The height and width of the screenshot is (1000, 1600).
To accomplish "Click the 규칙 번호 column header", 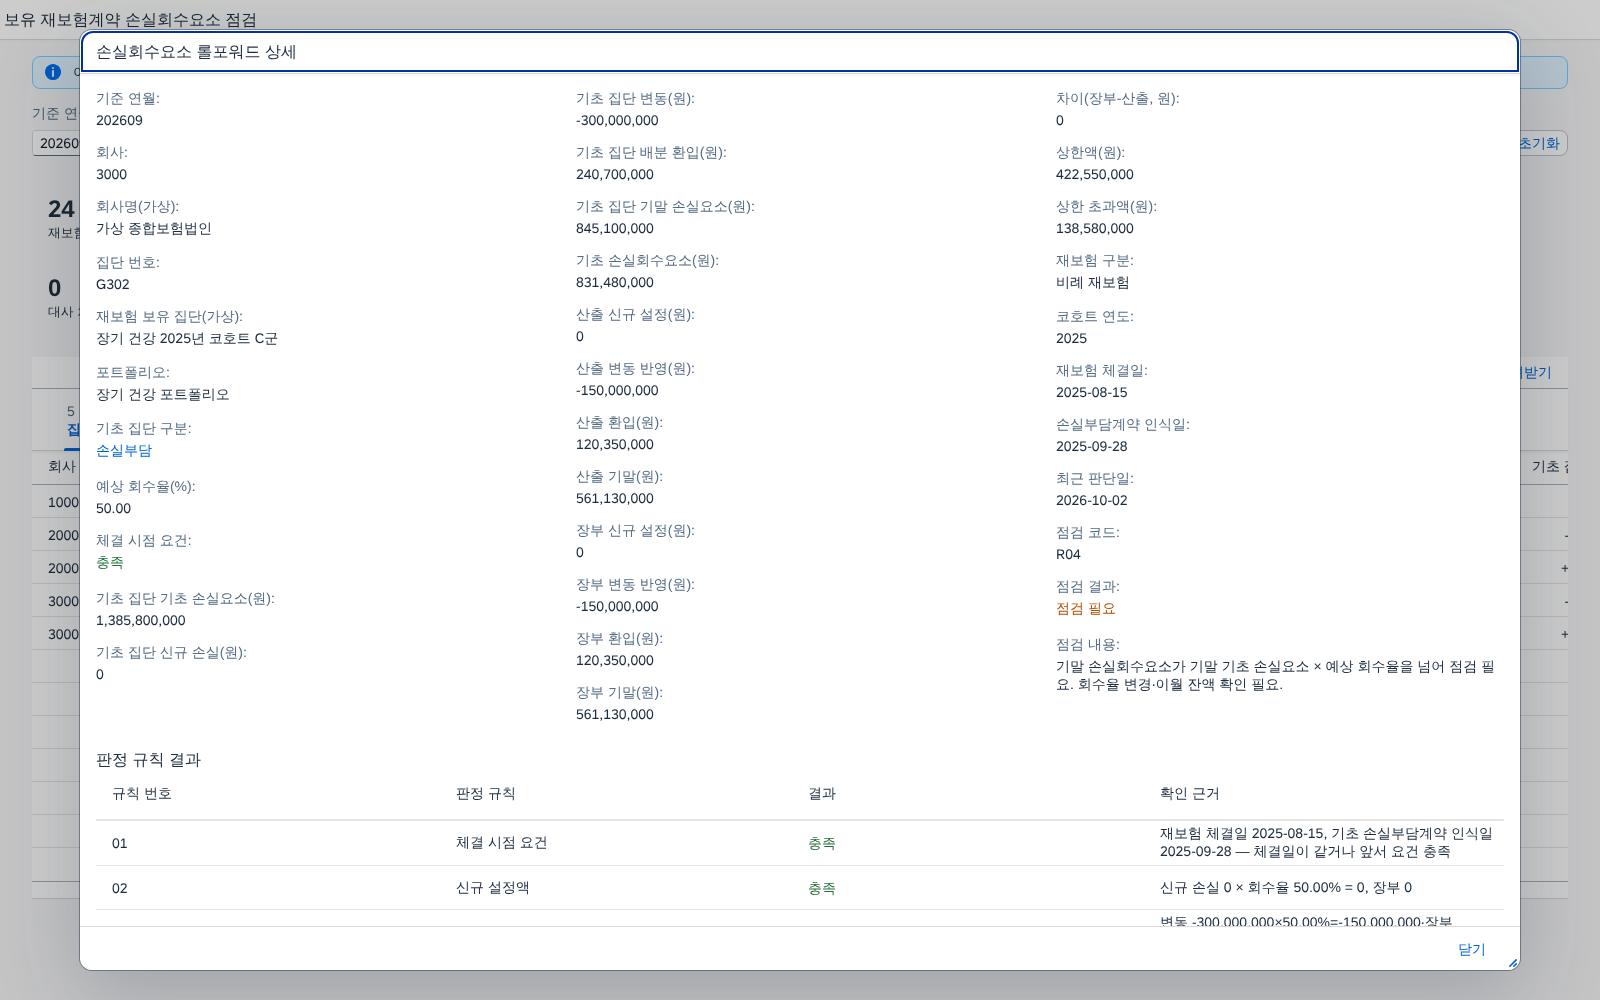I will click(142, 793).
